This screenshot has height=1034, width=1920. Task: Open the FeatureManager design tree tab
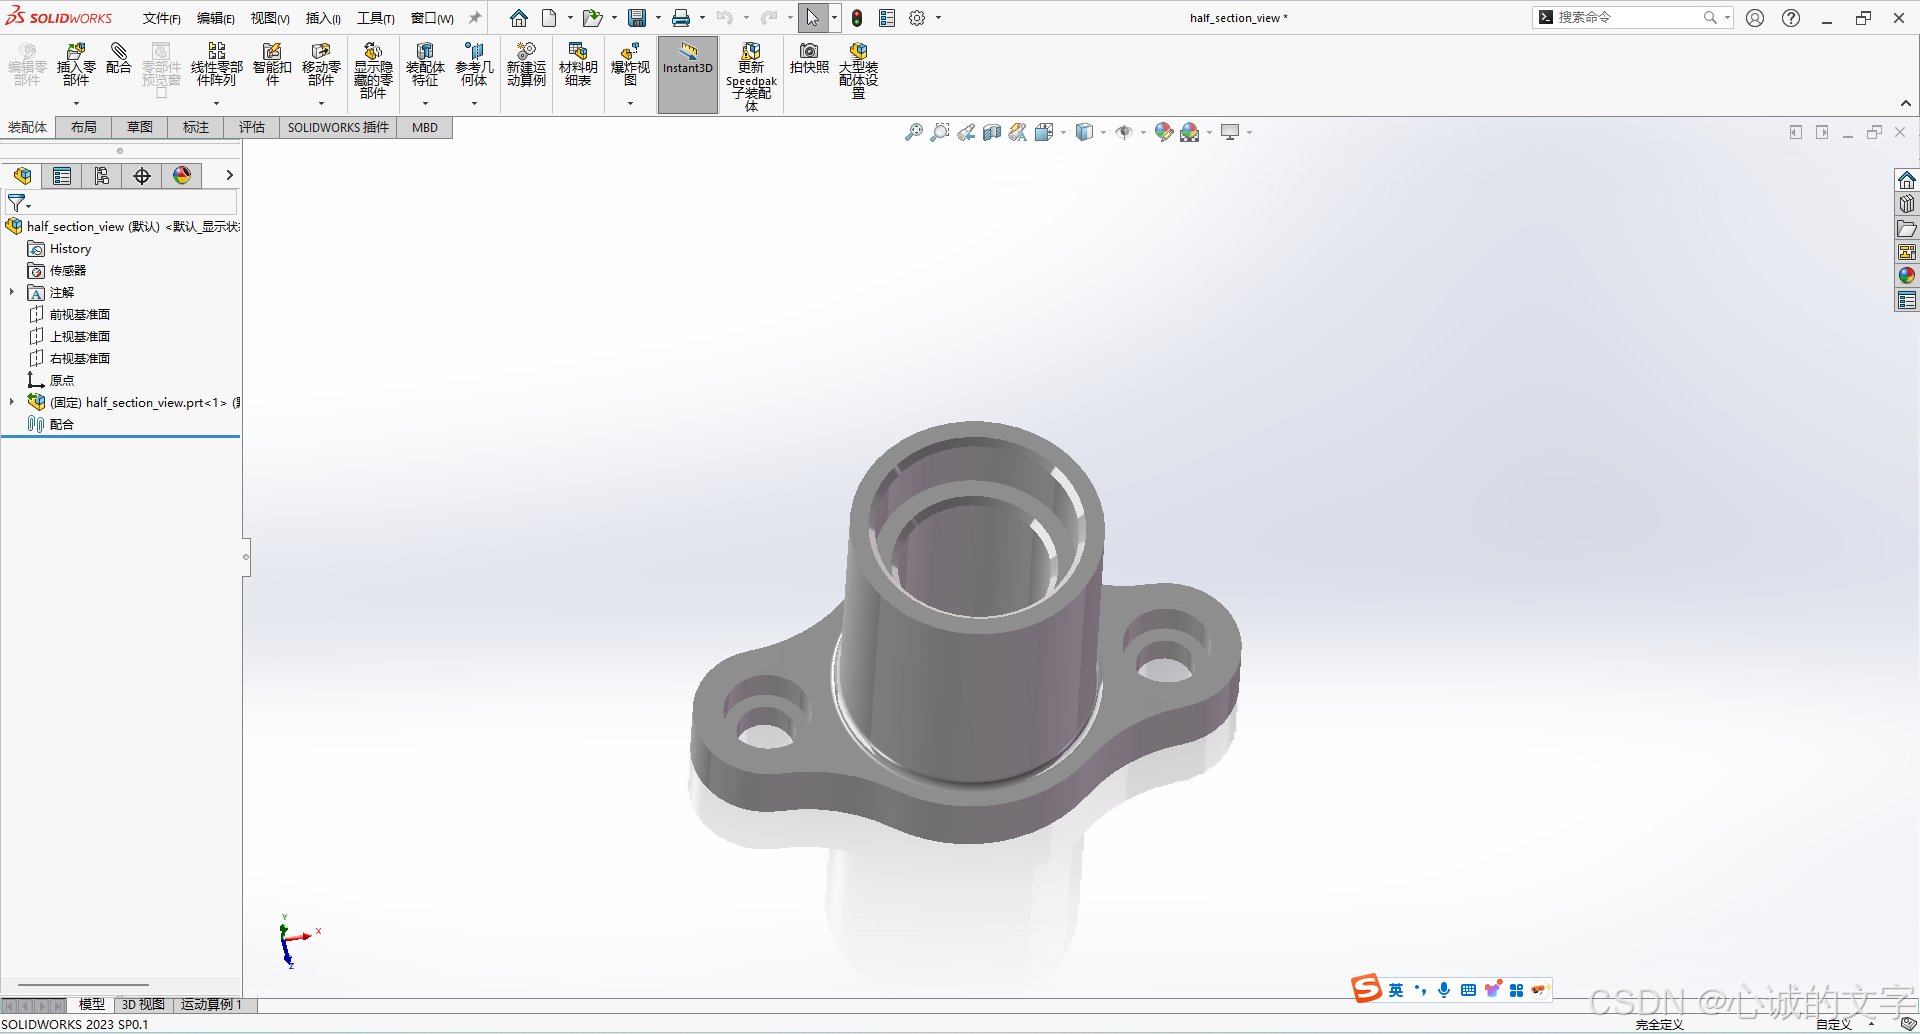pos(22,176)
